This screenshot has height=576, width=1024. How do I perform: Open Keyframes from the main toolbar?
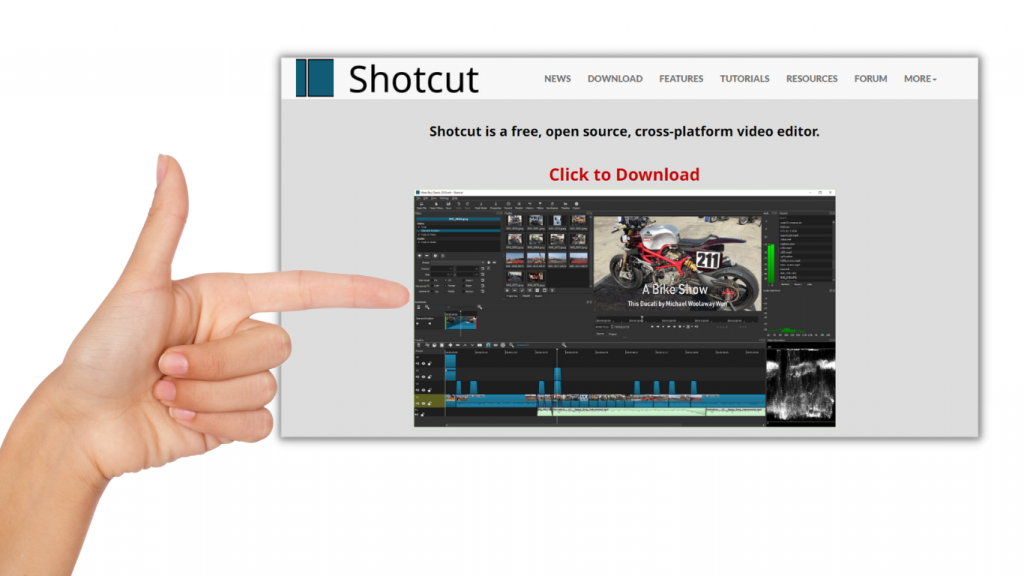pos(552,205)
